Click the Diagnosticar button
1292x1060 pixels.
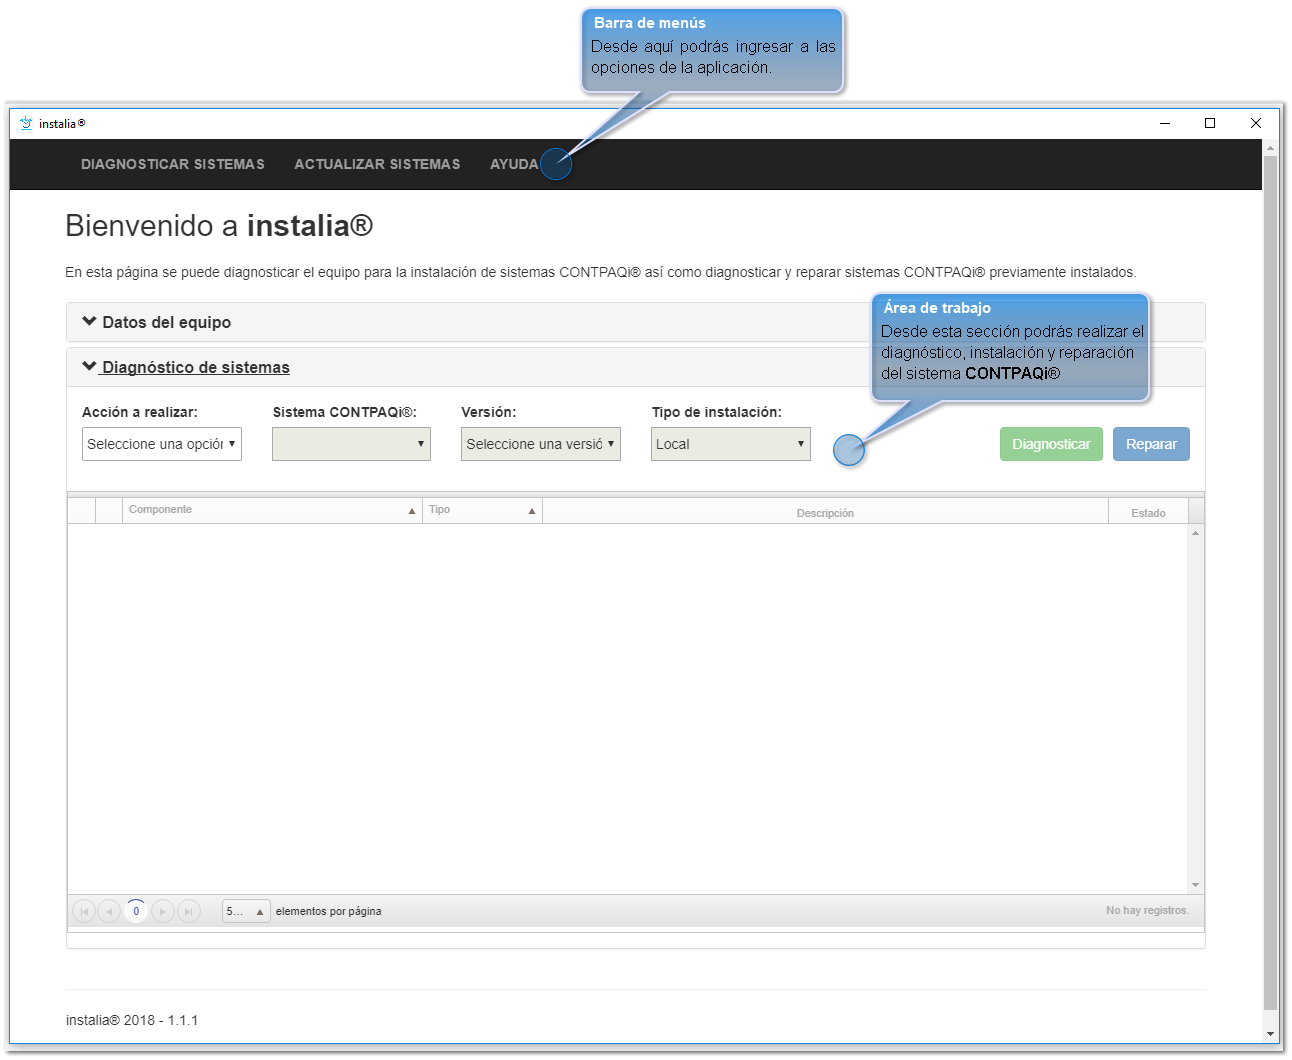tap(1051, 444)
